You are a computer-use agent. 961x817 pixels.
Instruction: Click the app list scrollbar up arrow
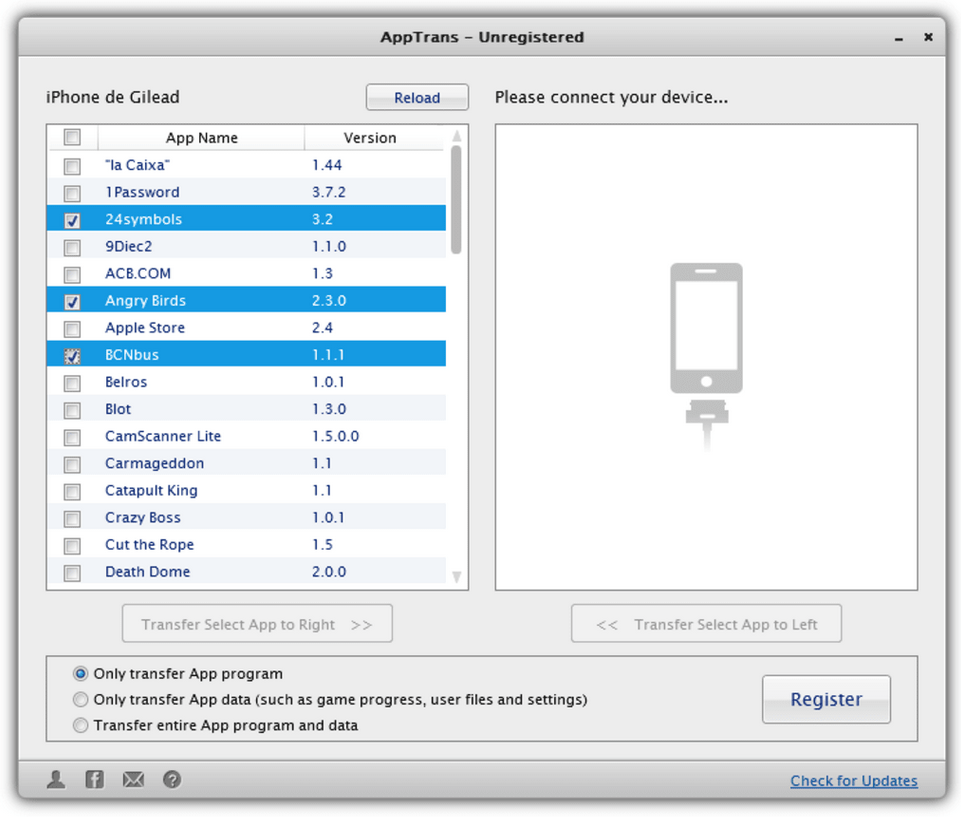tap(457, 135)
